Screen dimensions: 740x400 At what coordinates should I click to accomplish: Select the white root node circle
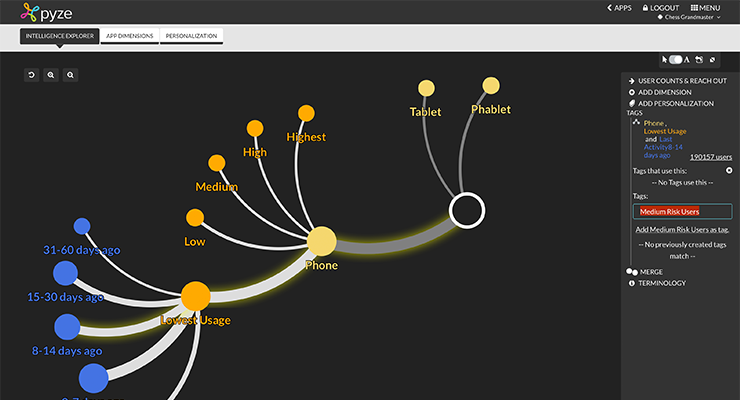click(467, 210)
